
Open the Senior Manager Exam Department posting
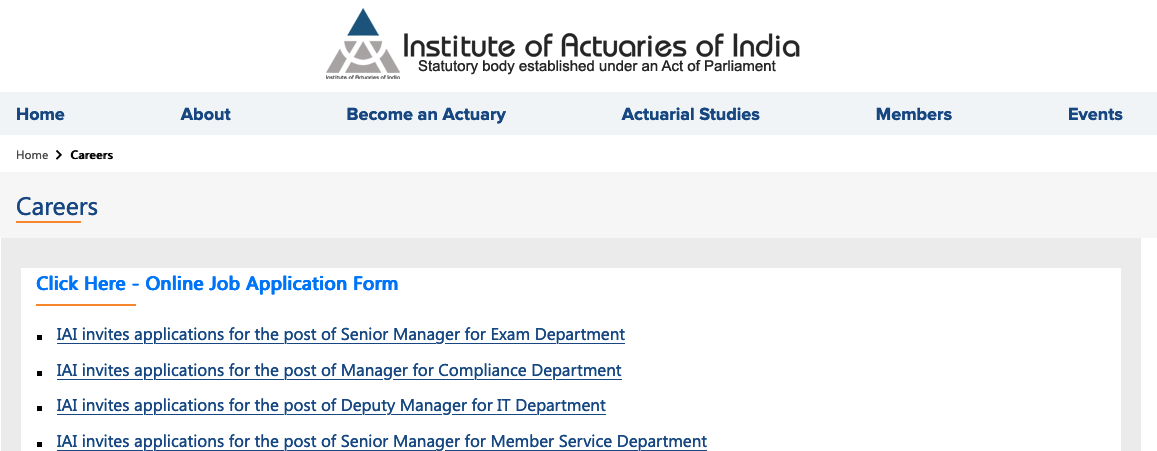point(340,334)
